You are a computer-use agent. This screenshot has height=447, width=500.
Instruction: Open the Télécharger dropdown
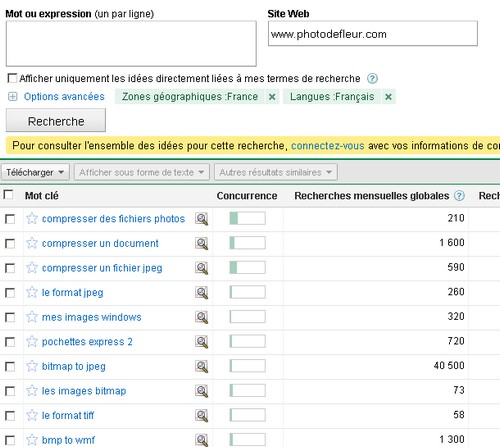tap(35, 172)
